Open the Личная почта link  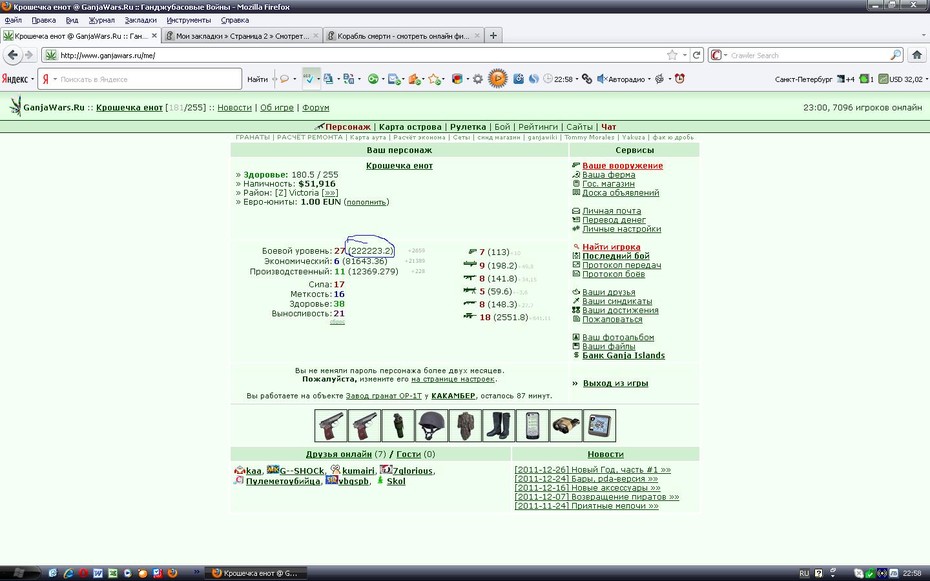click(611, 211)
